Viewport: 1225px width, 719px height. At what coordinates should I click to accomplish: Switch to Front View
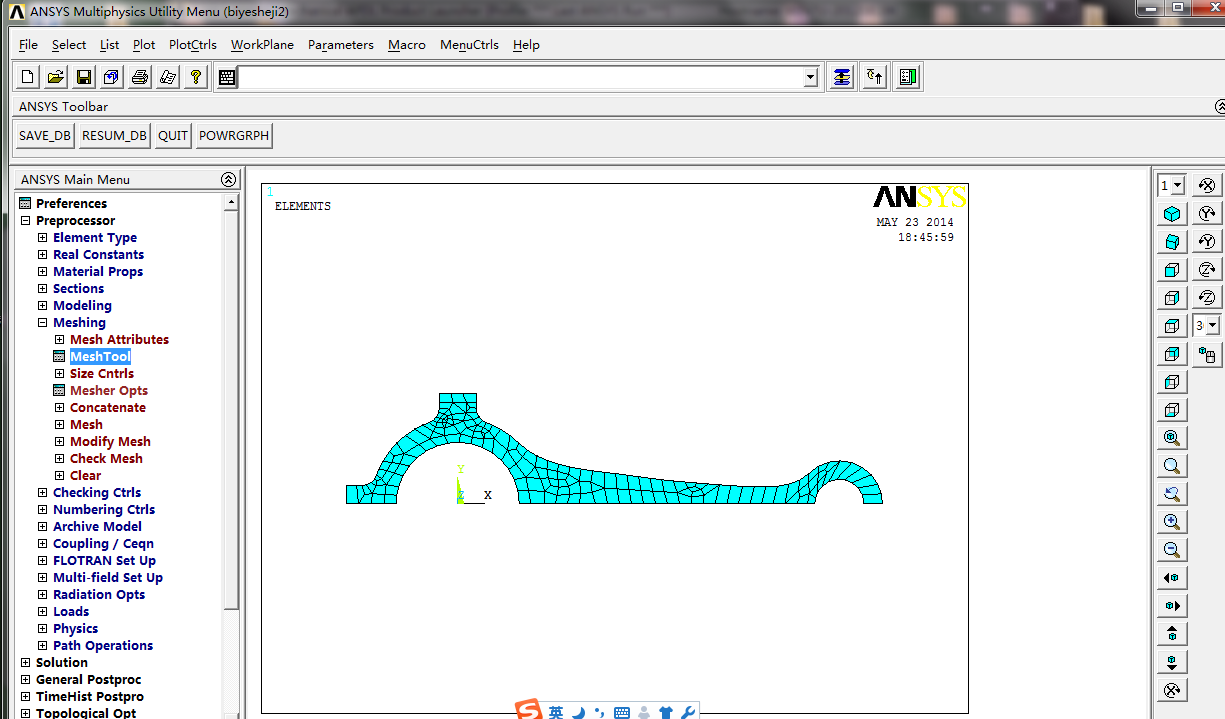coord(1172,270)
